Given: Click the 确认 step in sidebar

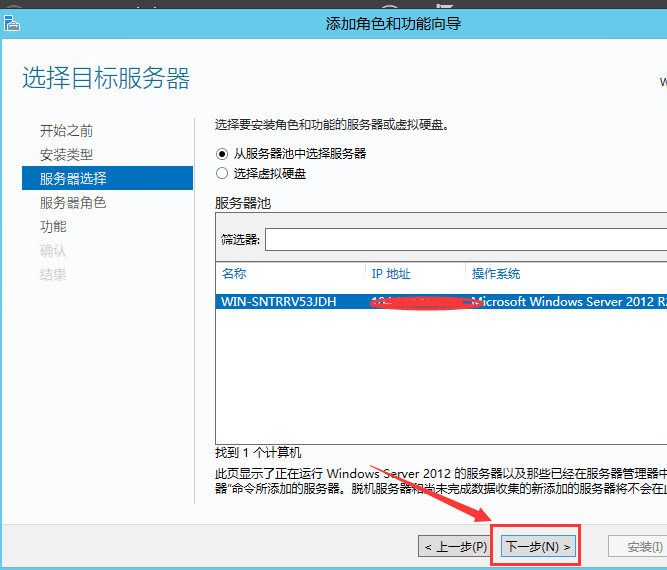Looking at the screenshot, I should (x=53, y=251).
